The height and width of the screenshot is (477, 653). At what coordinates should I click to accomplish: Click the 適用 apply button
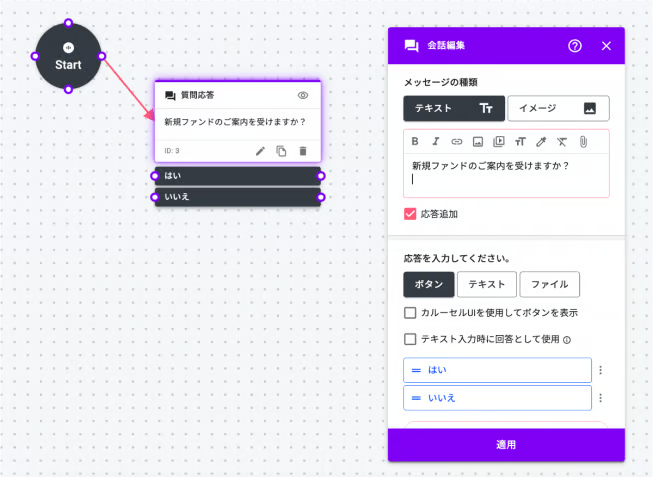pyautogui.click(x=506, y=444)
